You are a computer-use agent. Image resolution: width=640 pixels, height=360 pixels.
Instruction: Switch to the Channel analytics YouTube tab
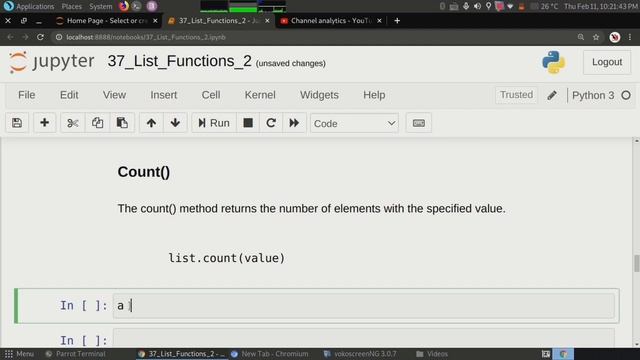click(331, 21)
